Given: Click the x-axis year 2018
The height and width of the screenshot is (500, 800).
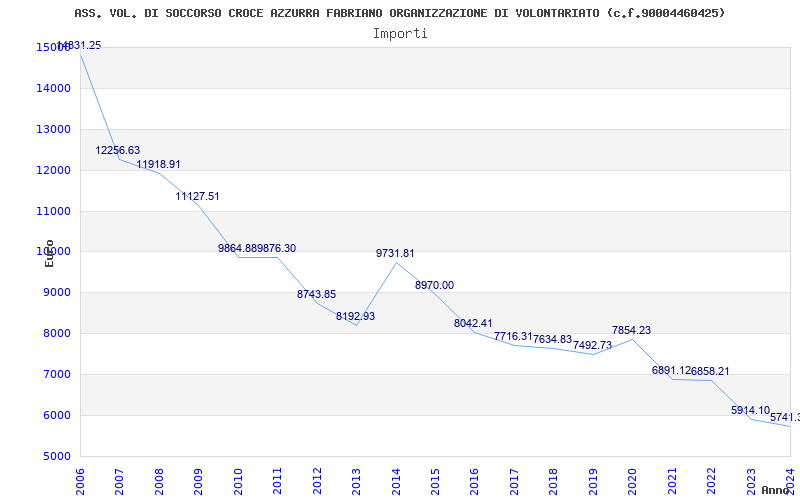Looking at the screenshot, I should (554, 481).
